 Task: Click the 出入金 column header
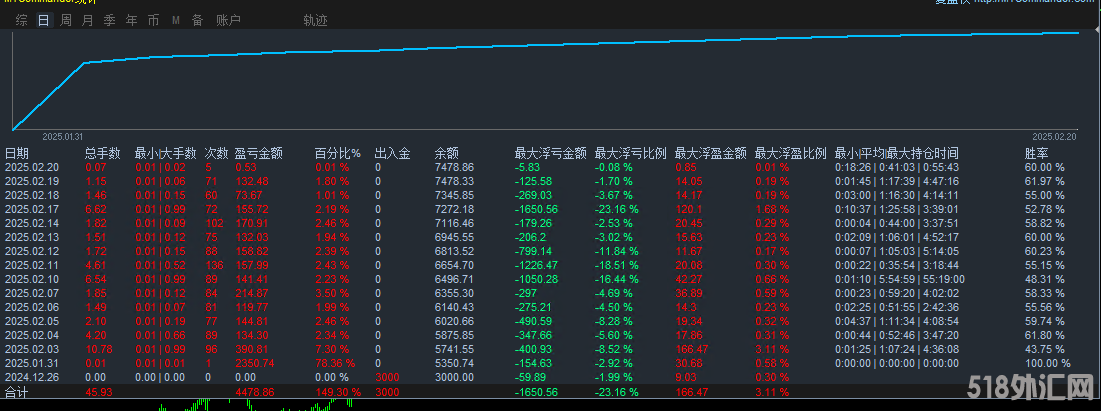coord(393,153)
